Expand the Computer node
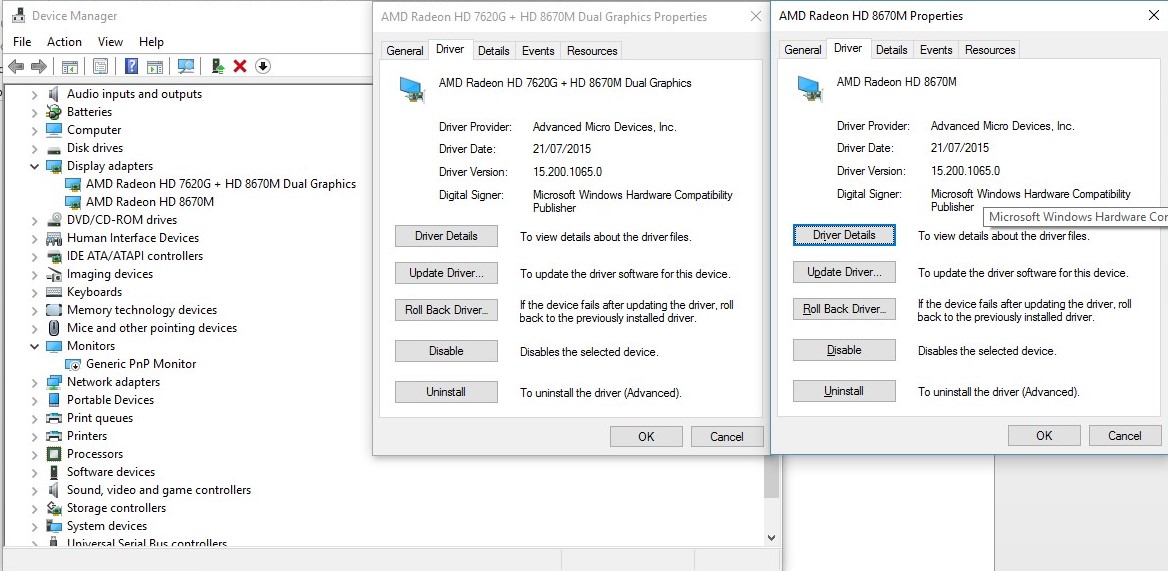The image size is (1168, 571). click(x=34, y=130)
